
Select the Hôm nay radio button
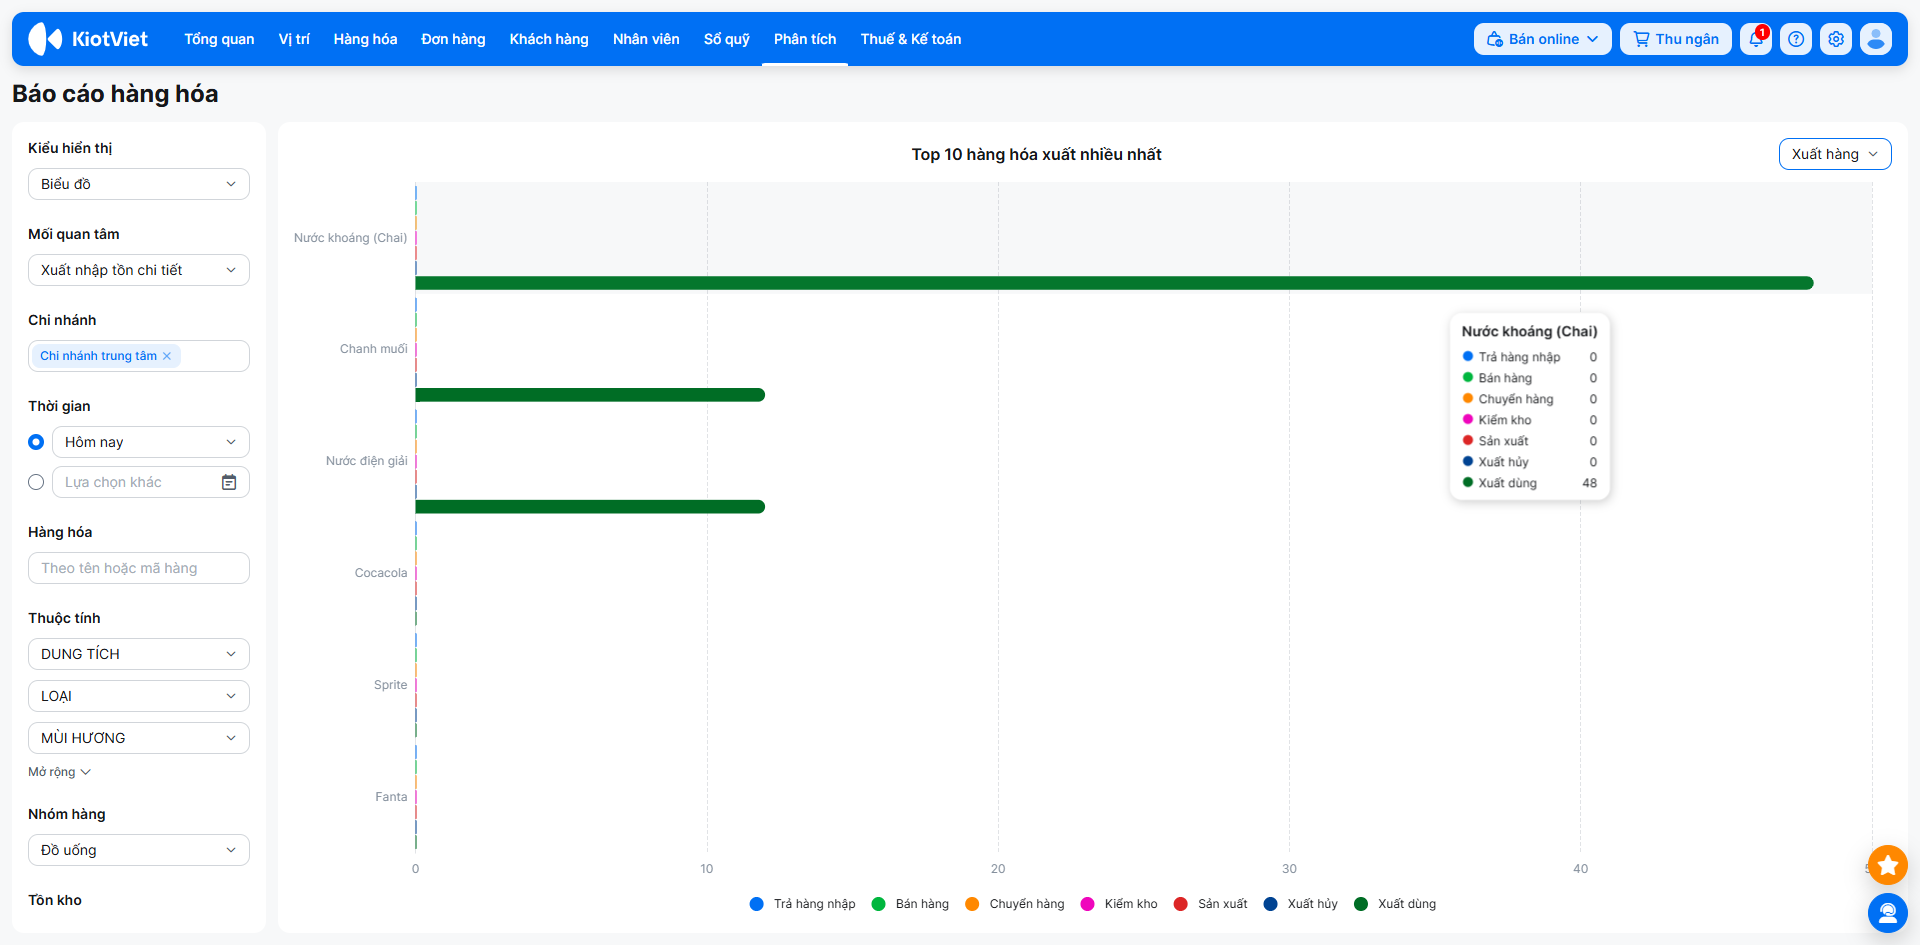point(36,442)
